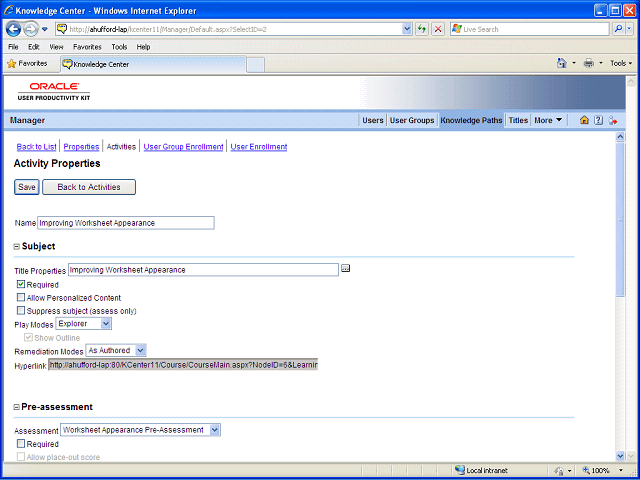Click the search magnifier icon
The image size is (640, 480).
[619, 29]
